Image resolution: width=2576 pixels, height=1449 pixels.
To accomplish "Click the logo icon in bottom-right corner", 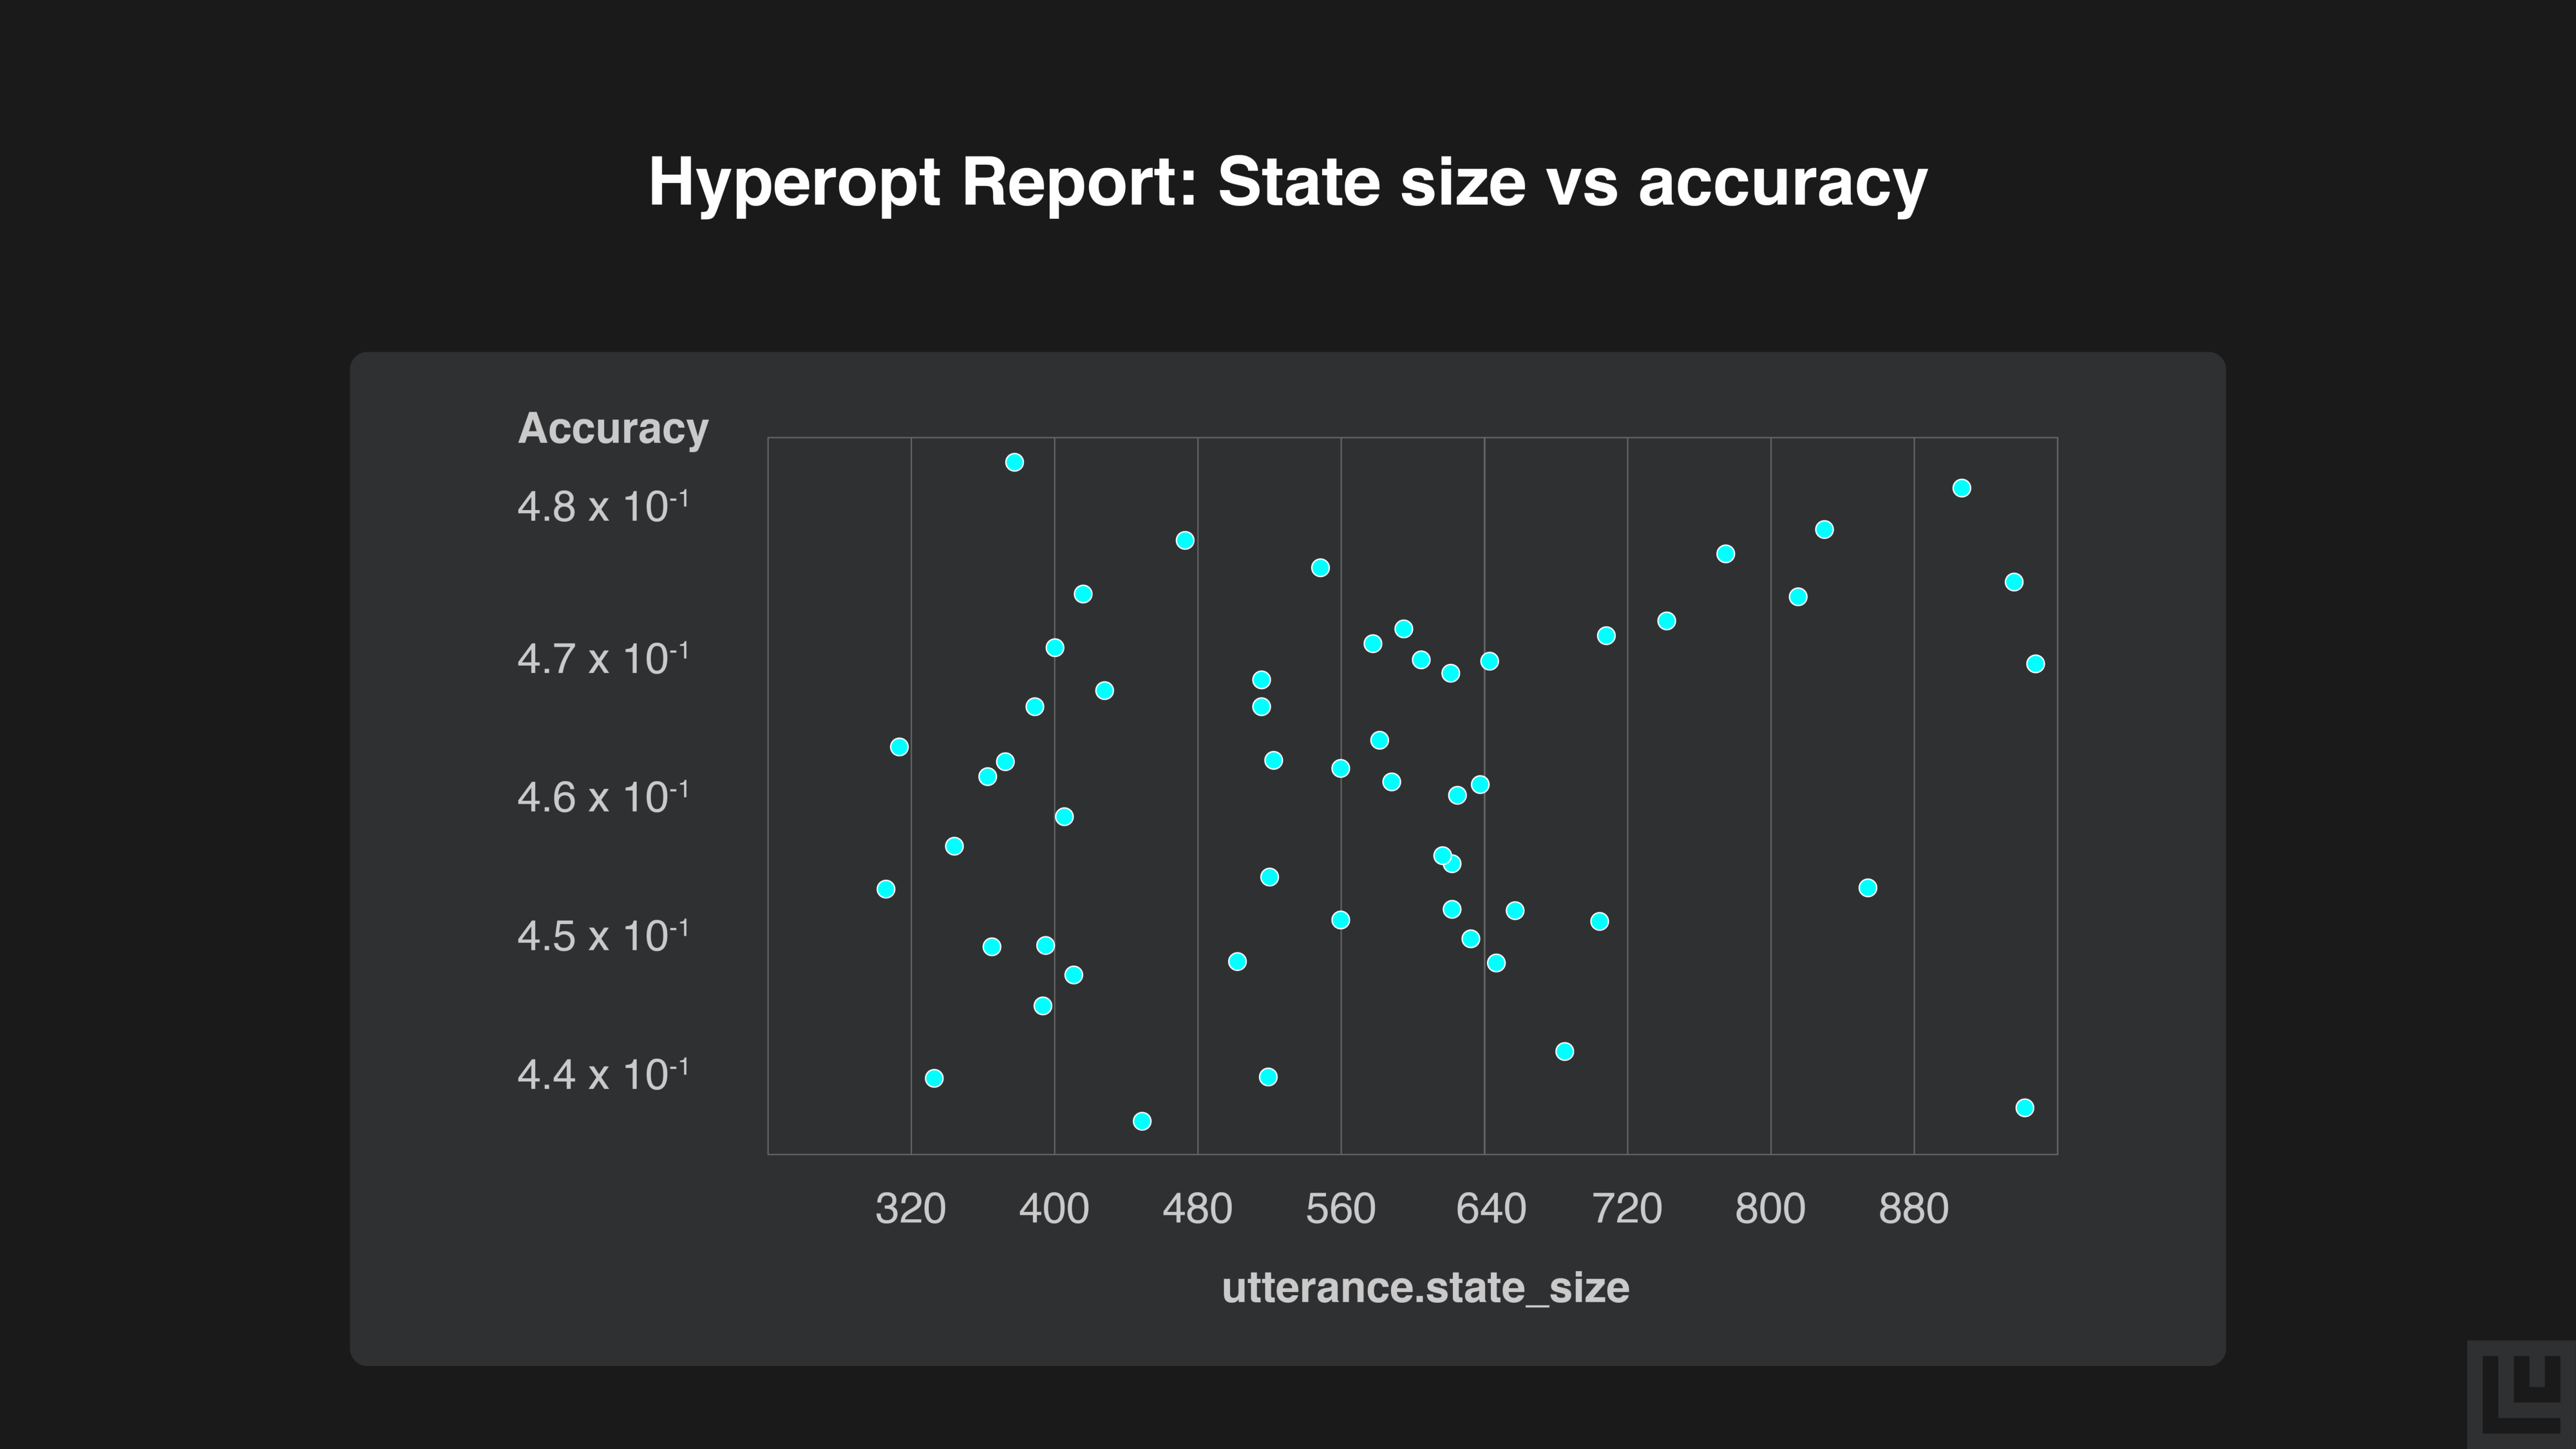I will [2522, 1395].
